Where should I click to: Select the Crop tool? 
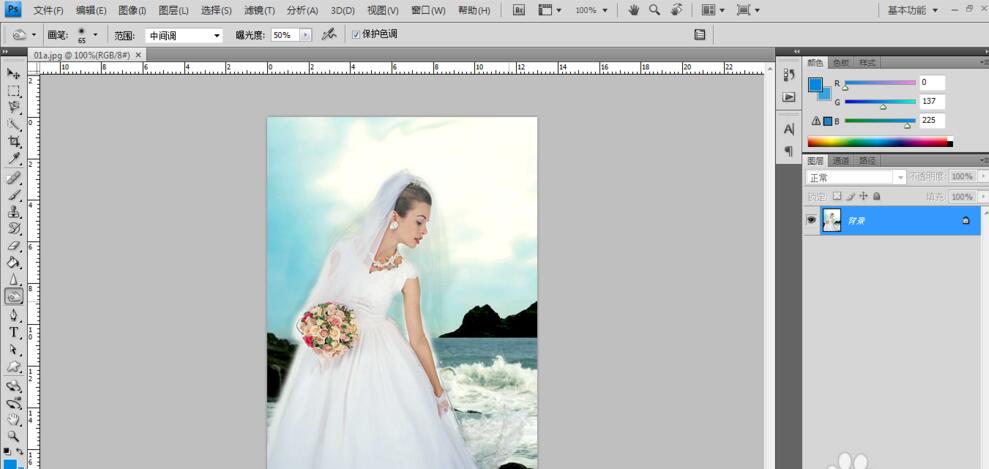pos(14,141)
